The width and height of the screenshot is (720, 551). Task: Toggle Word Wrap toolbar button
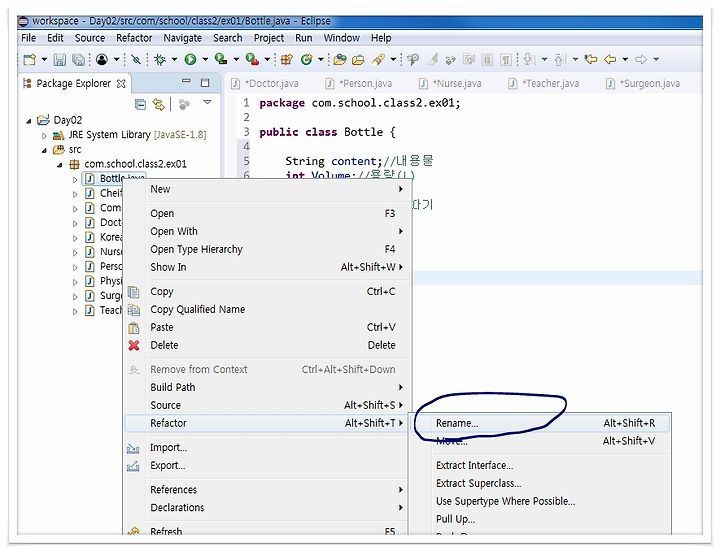point(469,59)
